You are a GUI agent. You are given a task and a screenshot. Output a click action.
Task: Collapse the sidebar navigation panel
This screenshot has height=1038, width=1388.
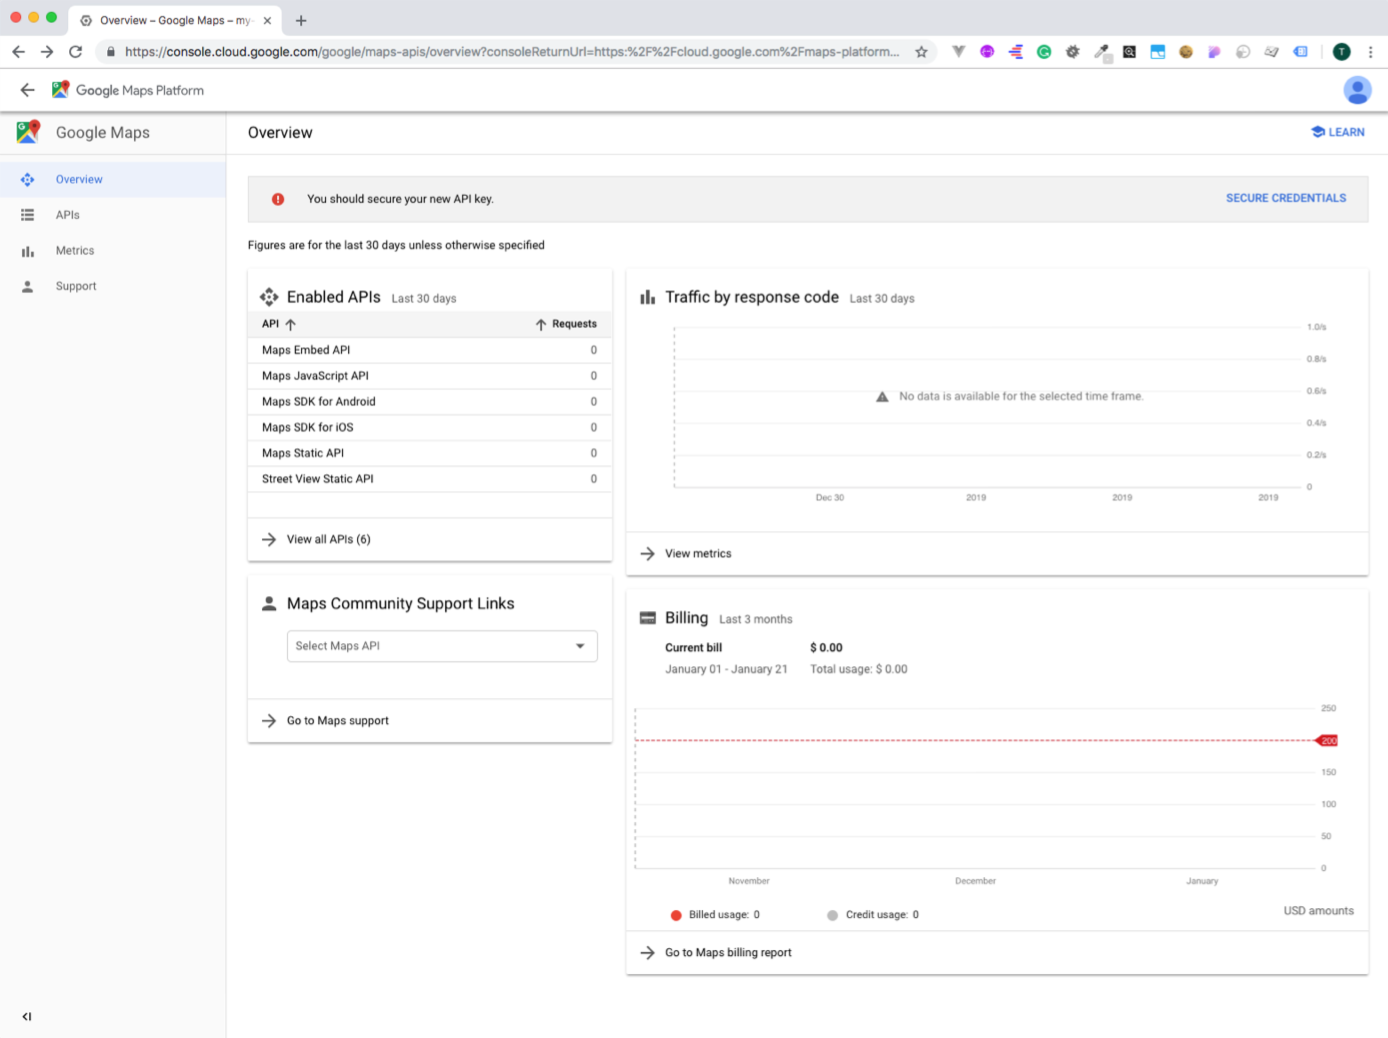(27, 1016)
